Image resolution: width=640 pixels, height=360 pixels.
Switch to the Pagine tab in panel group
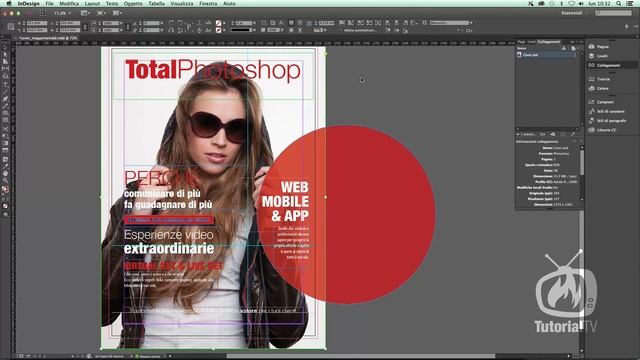pyautogui.click(x=521, y=42)
